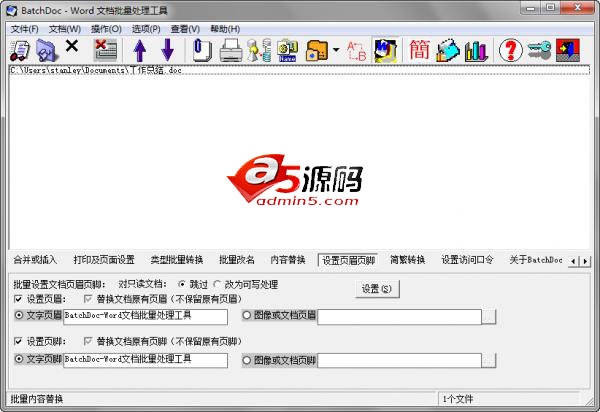Click the blue tag toolbar icon right of 簡

(448, 50)
